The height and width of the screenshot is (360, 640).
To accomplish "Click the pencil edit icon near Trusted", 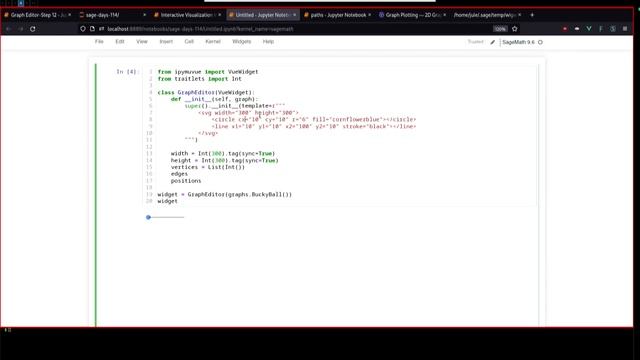I will [493, 42].
